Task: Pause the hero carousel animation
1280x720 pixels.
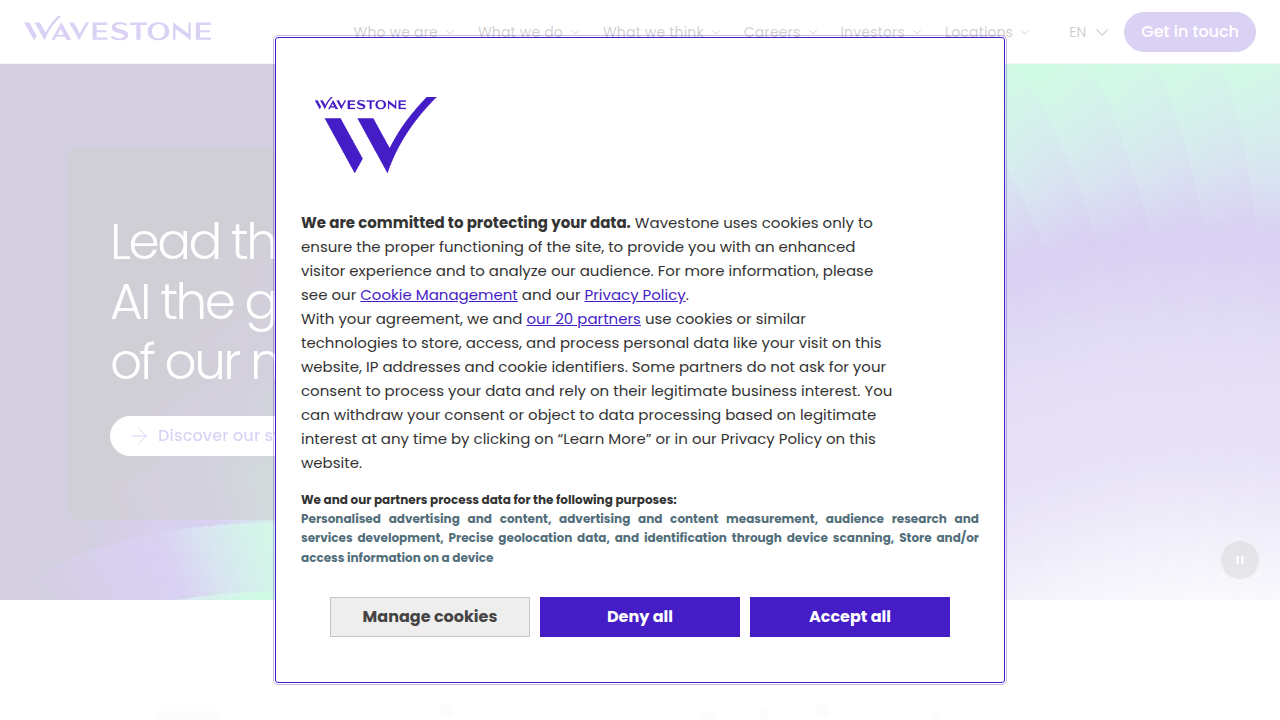Action: pyautogui.click(x=1240, y=560)
